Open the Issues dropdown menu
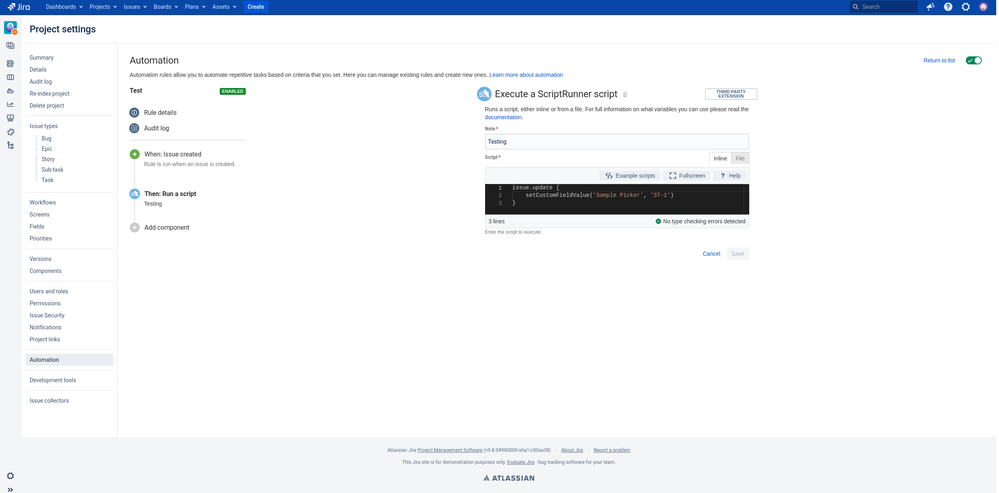The width and height of the screenshot is (999, 493). coord(134,7)
